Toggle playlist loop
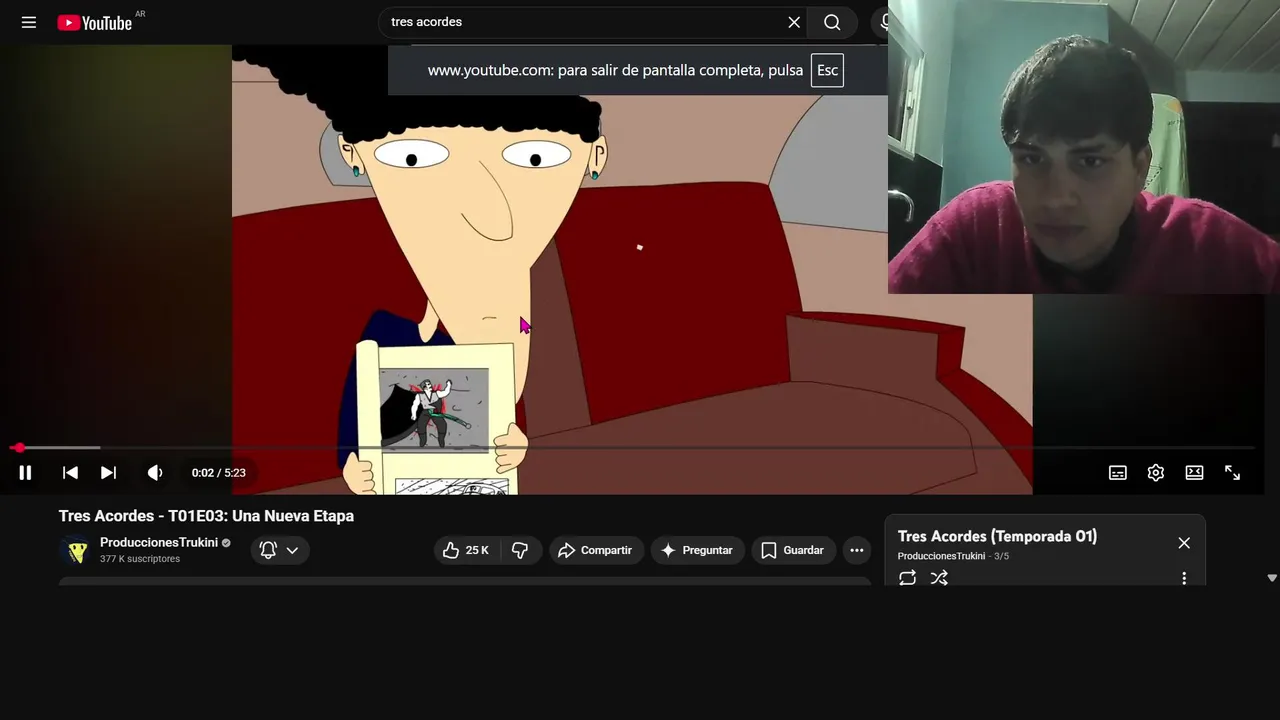This screenshot has width=1280, height=720. coord(907,578)
